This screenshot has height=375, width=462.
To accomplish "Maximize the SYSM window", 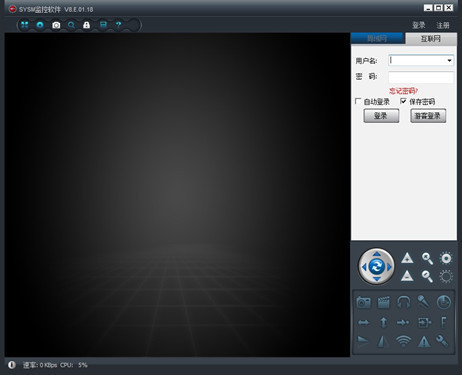I will [x=439, y=8].
